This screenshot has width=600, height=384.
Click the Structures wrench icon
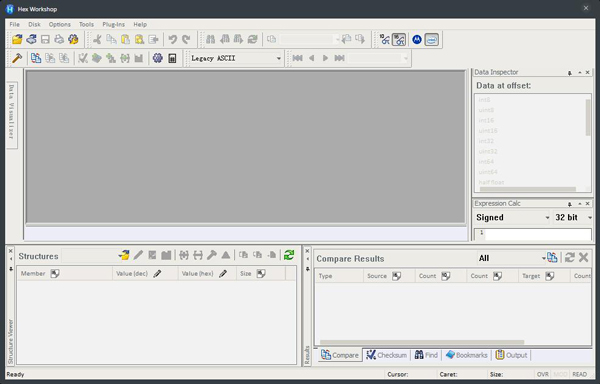[212, 255]
